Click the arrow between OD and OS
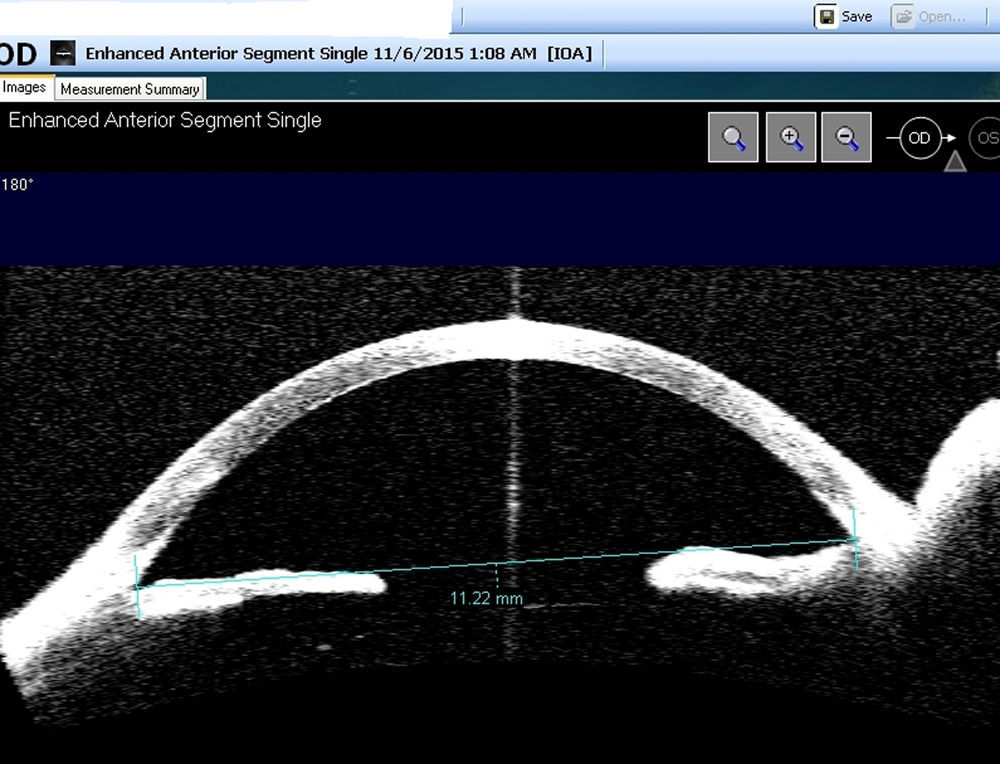This screenshot has width=1000, height=764. click(x=950, y=138)
